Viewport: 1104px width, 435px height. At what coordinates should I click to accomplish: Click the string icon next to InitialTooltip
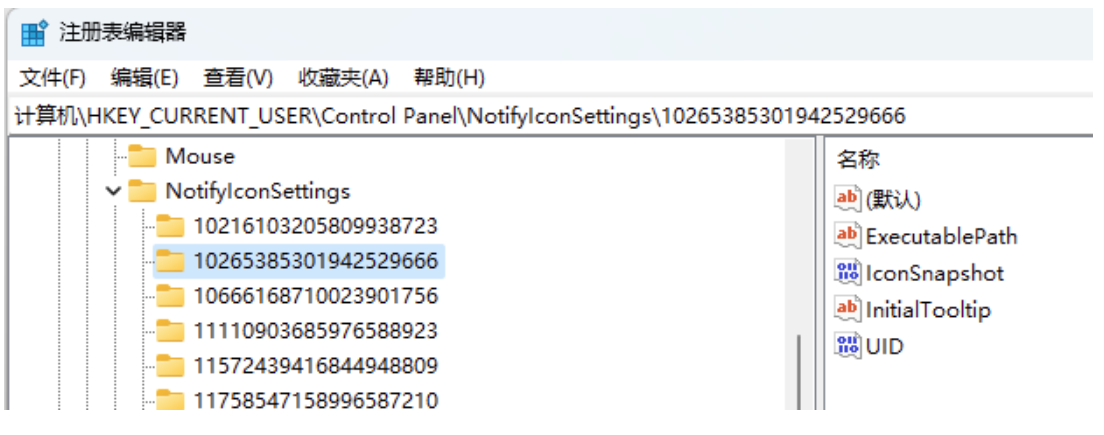(x=847, y=310)
